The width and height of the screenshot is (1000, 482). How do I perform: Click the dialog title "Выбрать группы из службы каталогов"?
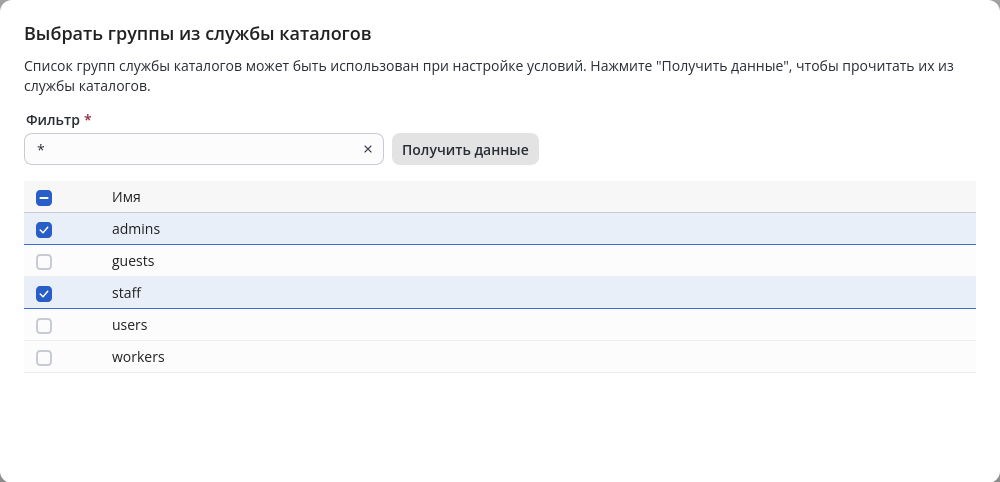click(197, 34)
